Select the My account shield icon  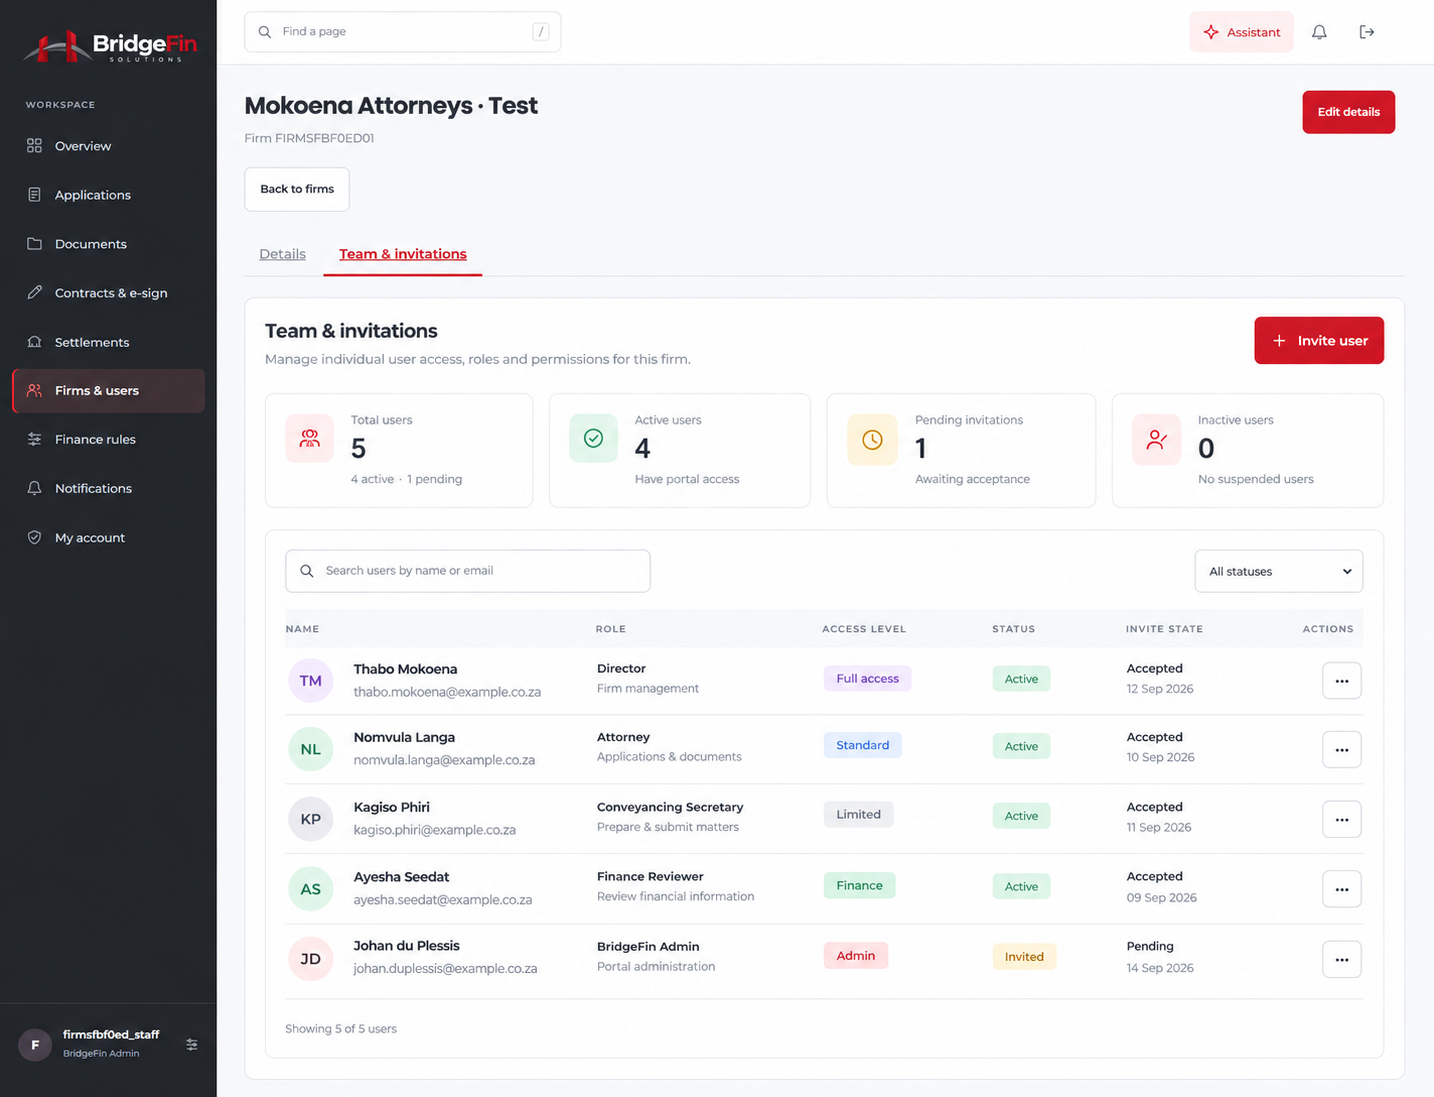pyautogui.click(x=35, y=537)
